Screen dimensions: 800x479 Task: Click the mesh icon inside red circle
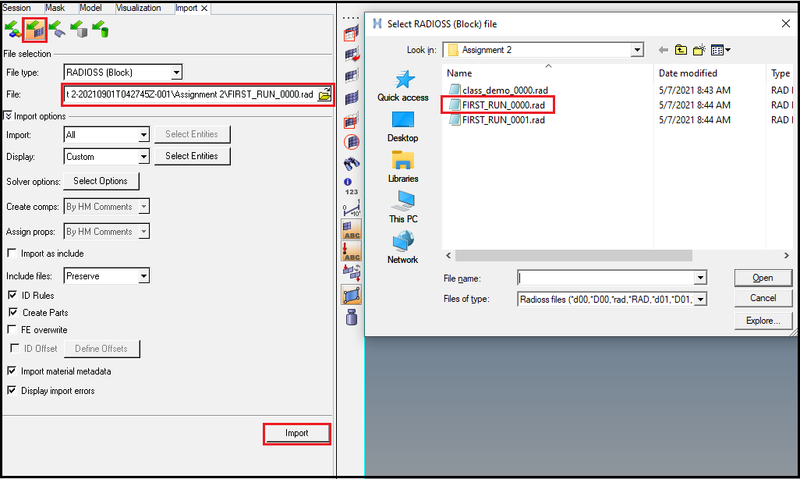pos(351,142)
